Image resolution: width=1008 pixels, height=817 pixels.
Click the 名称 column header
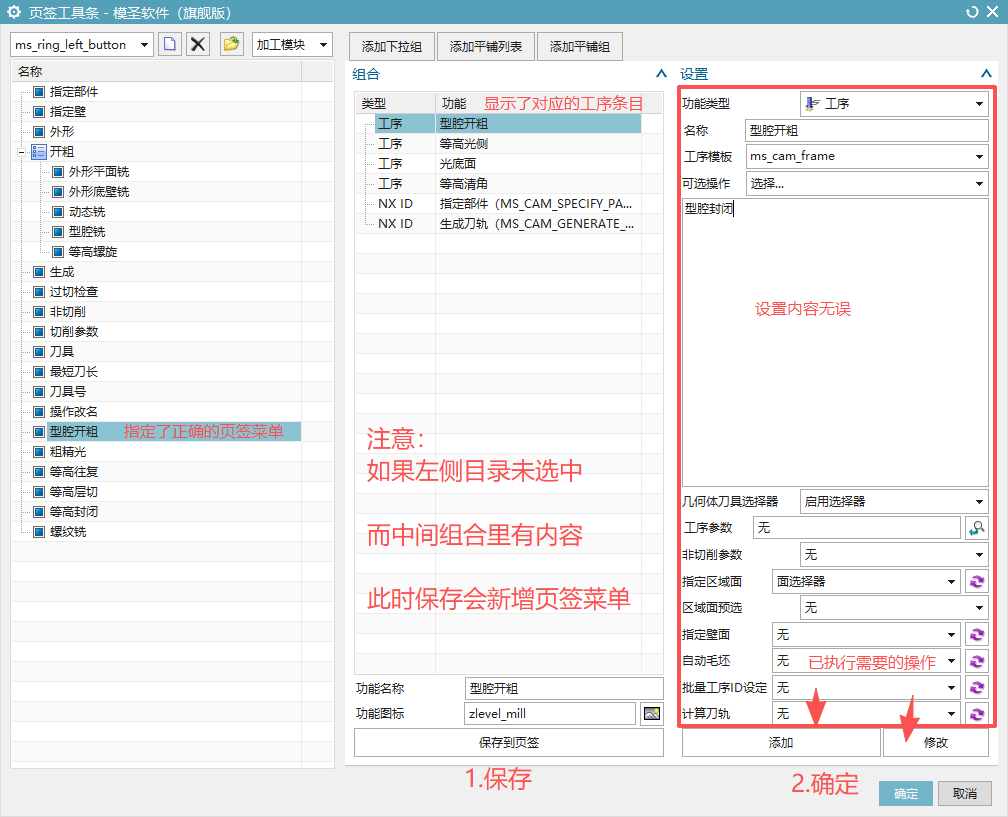156,71
